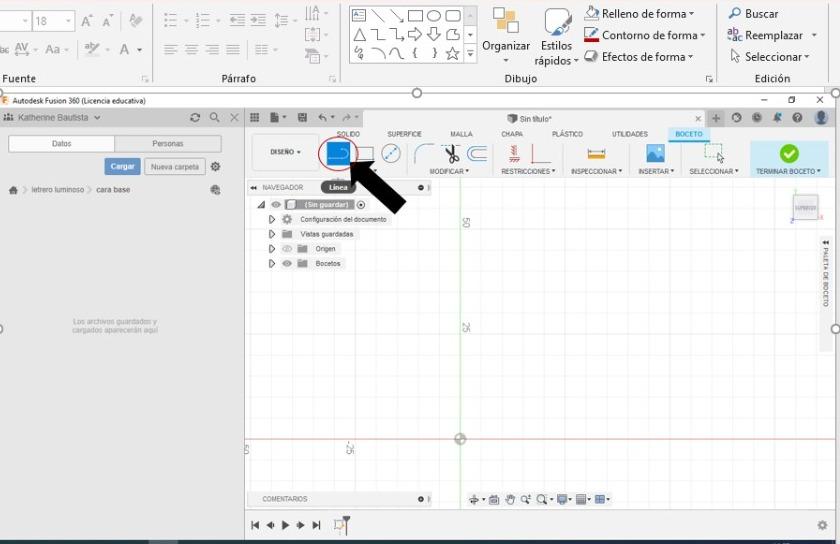This screenshot has width=840, height=544.
Task: Open the SELECCIONAR dropdown in Fusion
Action: [714, 172]
